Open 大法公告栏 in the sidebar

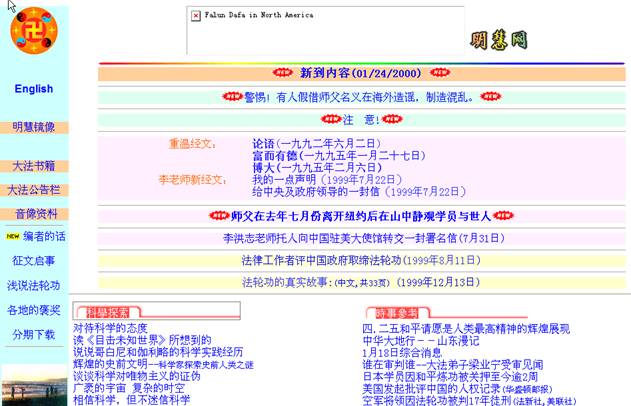pos(34,190)
